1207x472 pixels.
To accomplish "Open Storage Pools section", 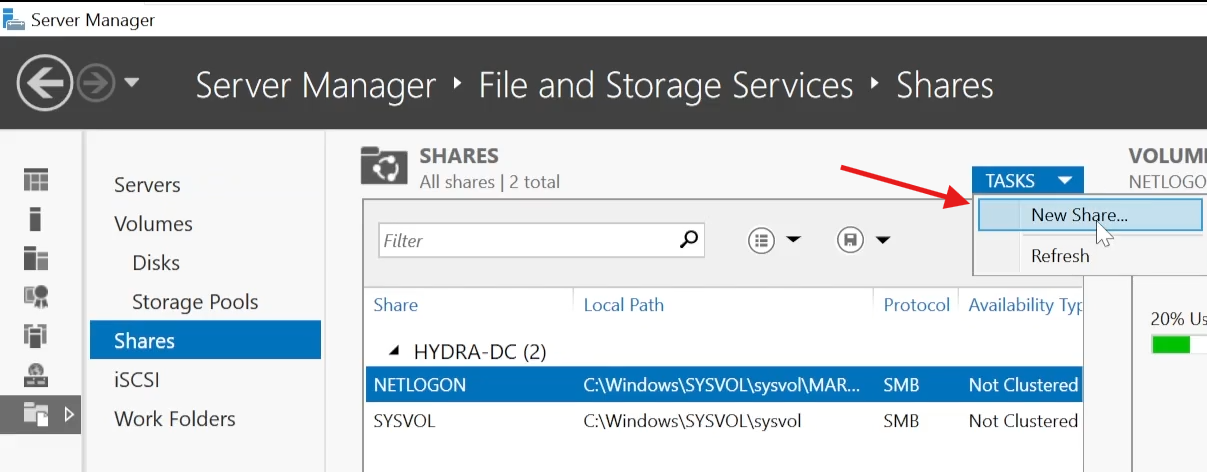I will 195,302.
